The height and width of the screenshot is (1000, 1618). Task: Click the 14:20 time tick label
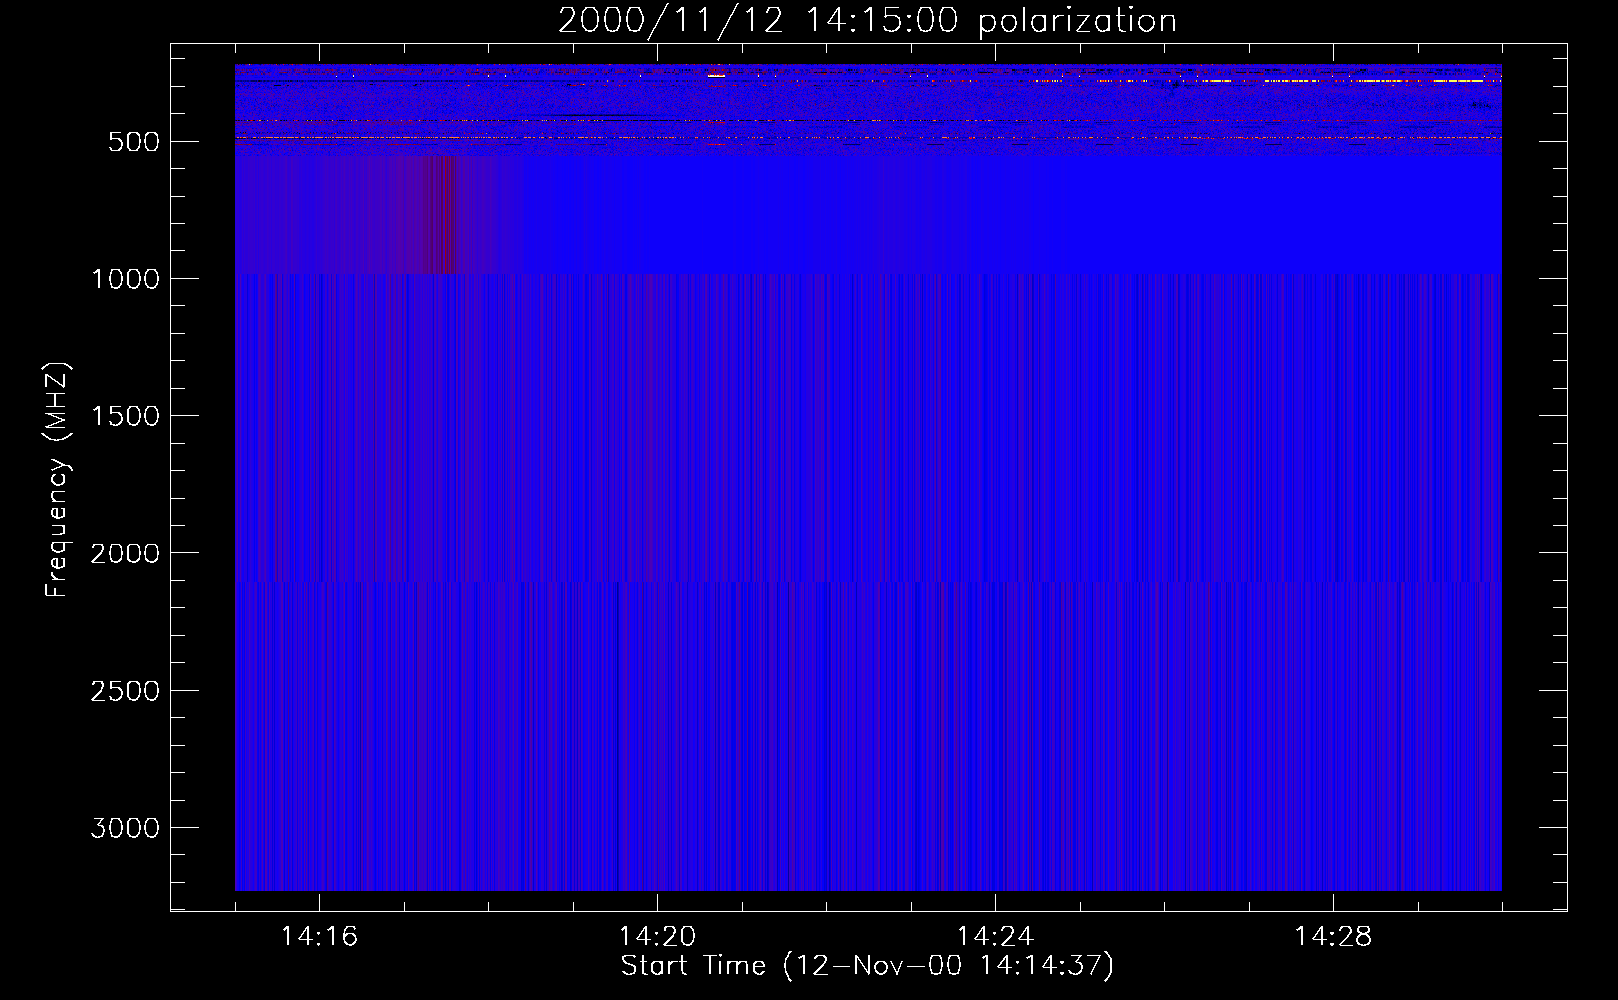click(x=657, y=936)
